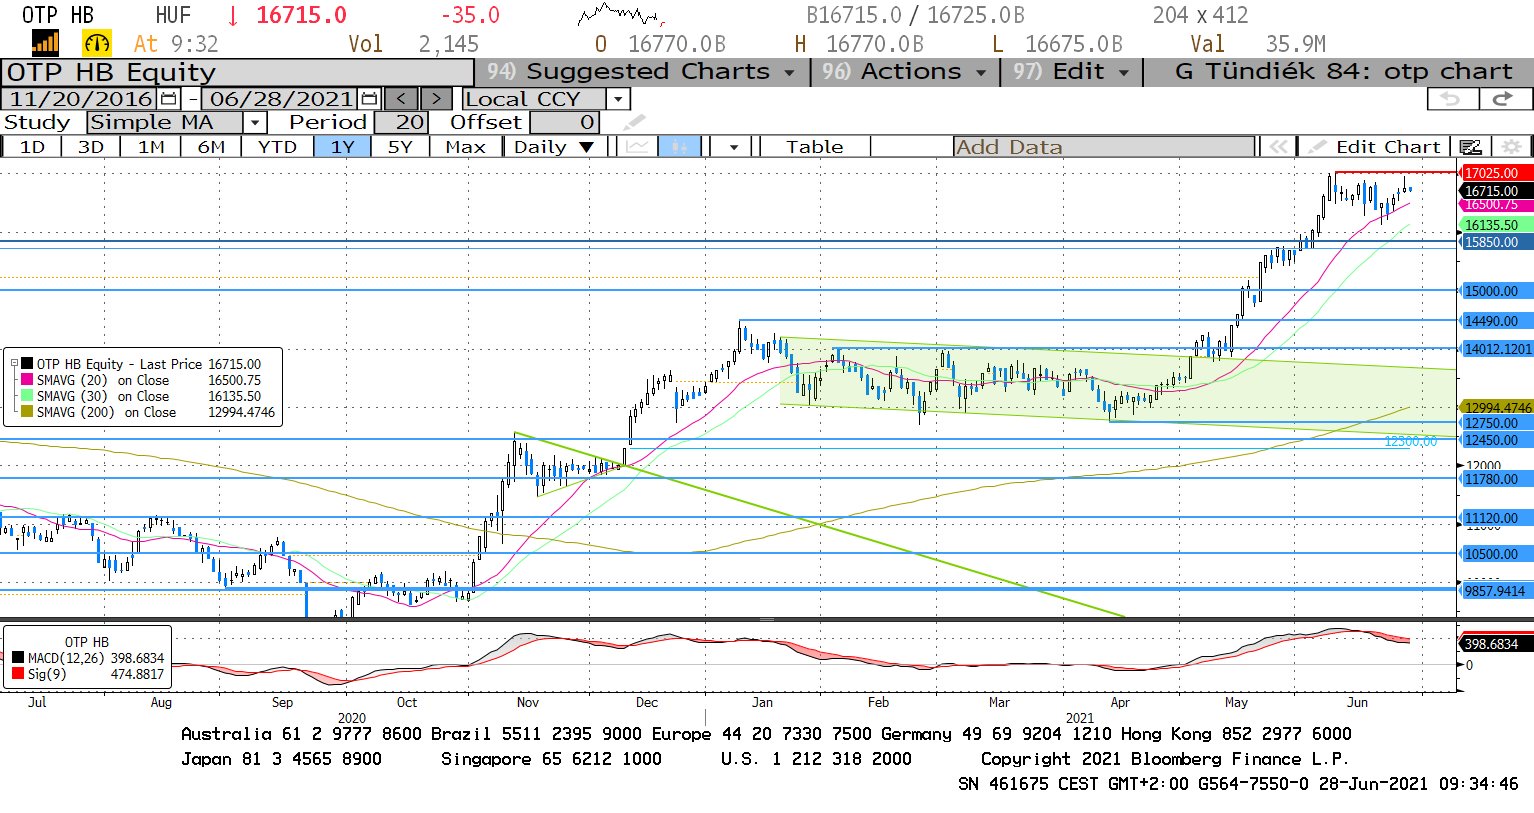Open the Actions dropdown menu

point(903,72)
